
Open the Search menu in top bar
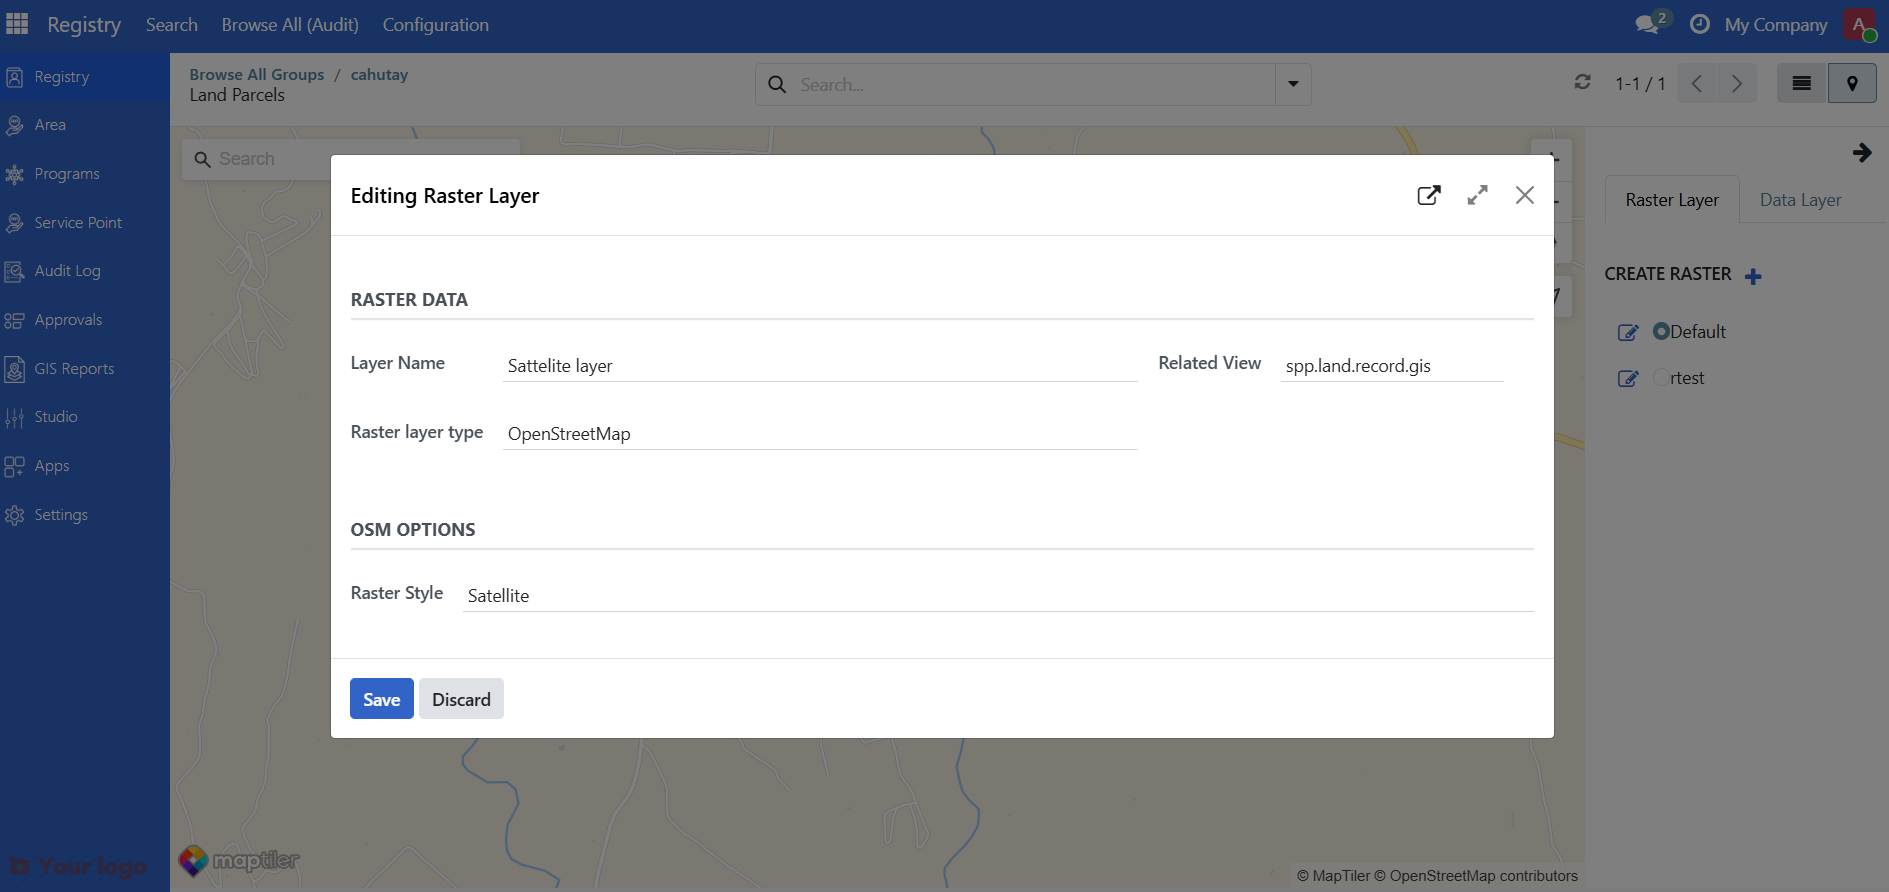[172, 25]
